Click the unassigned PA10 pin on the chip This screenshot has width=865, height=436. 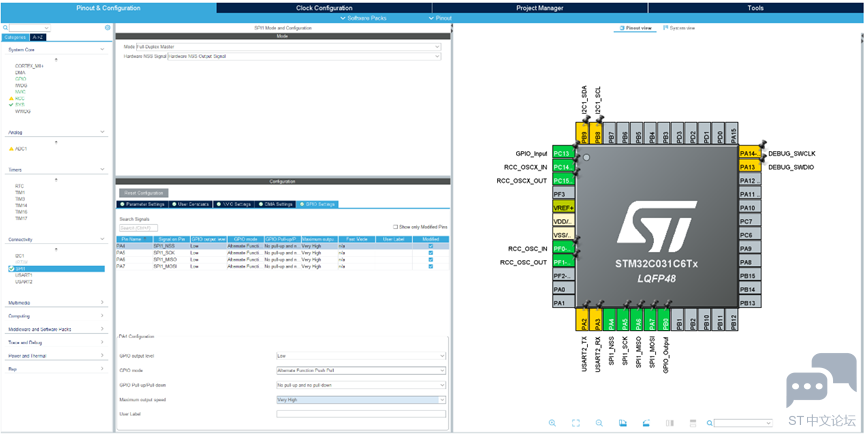coord(750,208)
